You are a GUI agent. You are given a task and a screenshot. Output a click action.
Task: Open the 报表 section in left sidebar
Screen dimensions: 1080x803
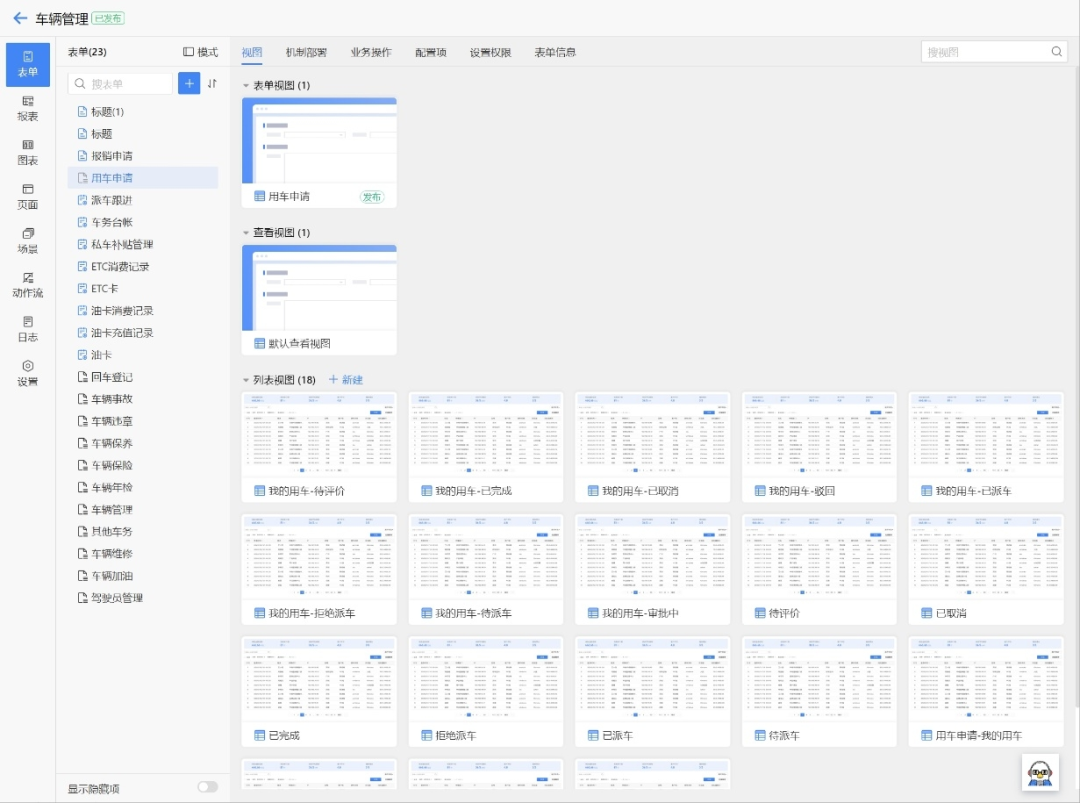coord(28,109)
